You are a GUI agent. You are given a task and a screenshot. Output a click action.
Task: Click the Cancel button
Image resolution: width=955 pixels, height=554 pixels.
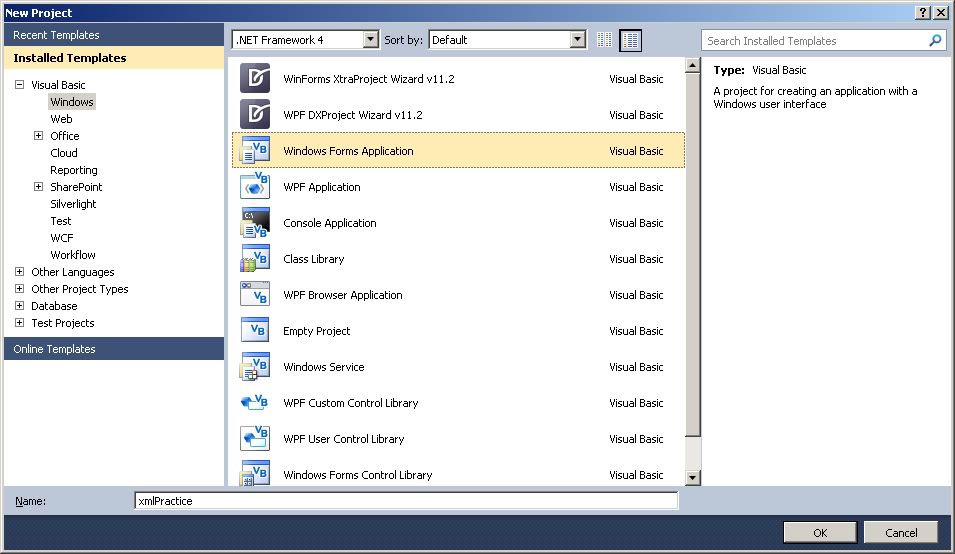pyautogui.click(x=901, y=533)
